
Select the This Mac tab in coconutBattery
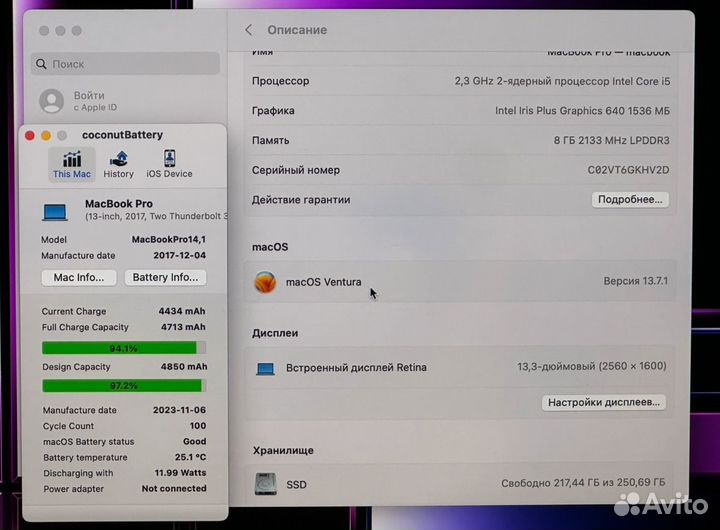(72, 164)
